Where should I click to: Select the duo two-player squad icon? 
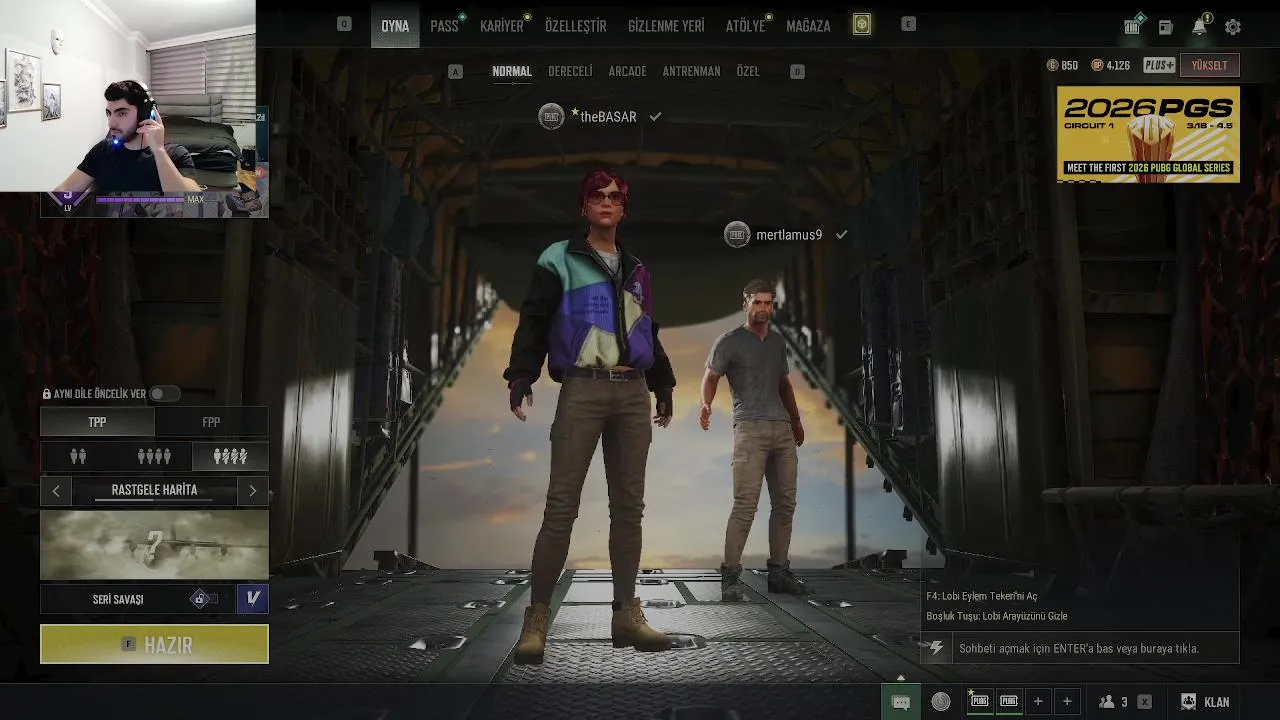pyautogui.click(x=78, y=456)
